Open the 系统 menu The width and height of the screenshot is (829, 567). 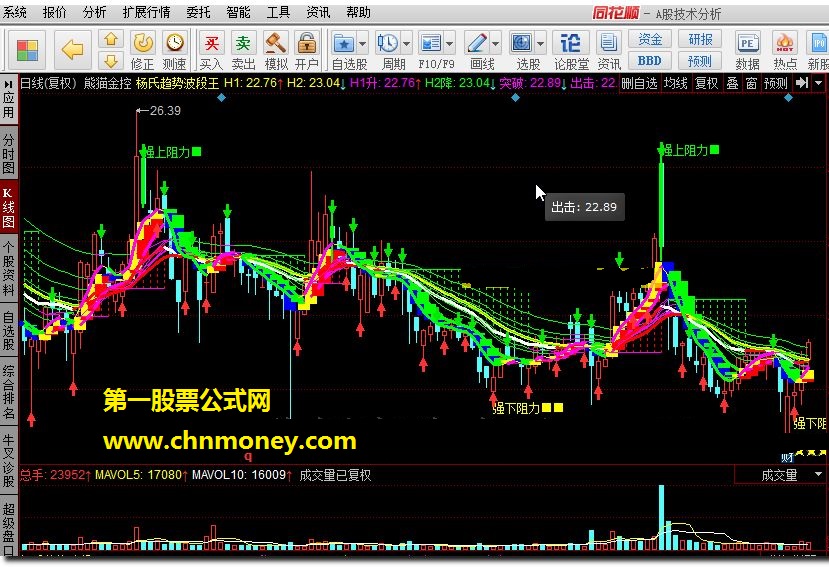[14, 12]
